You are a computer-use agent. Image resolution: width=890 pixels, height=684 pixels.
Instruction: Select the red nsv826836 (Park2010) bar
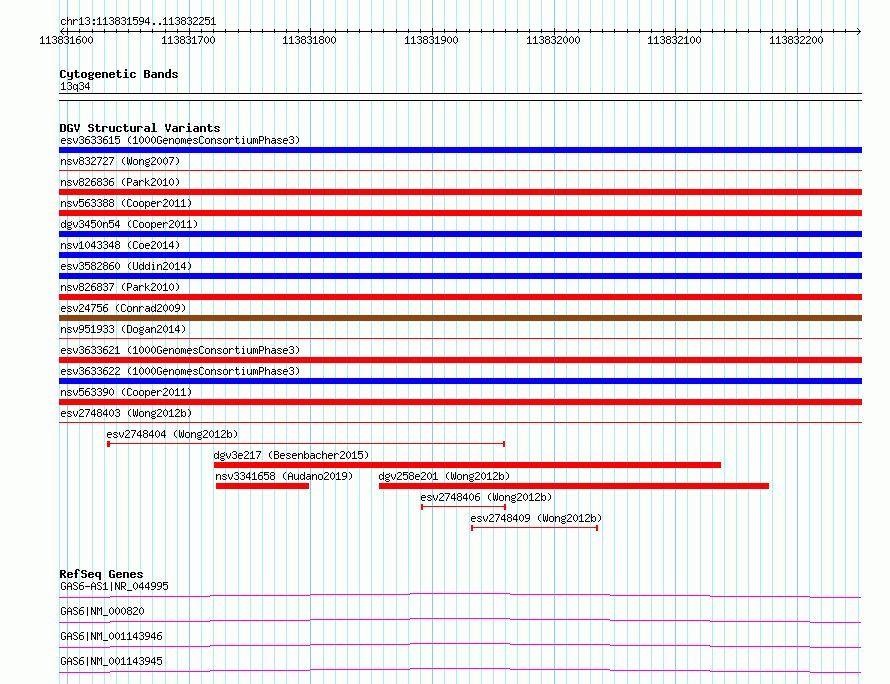[x=460, y=192]
